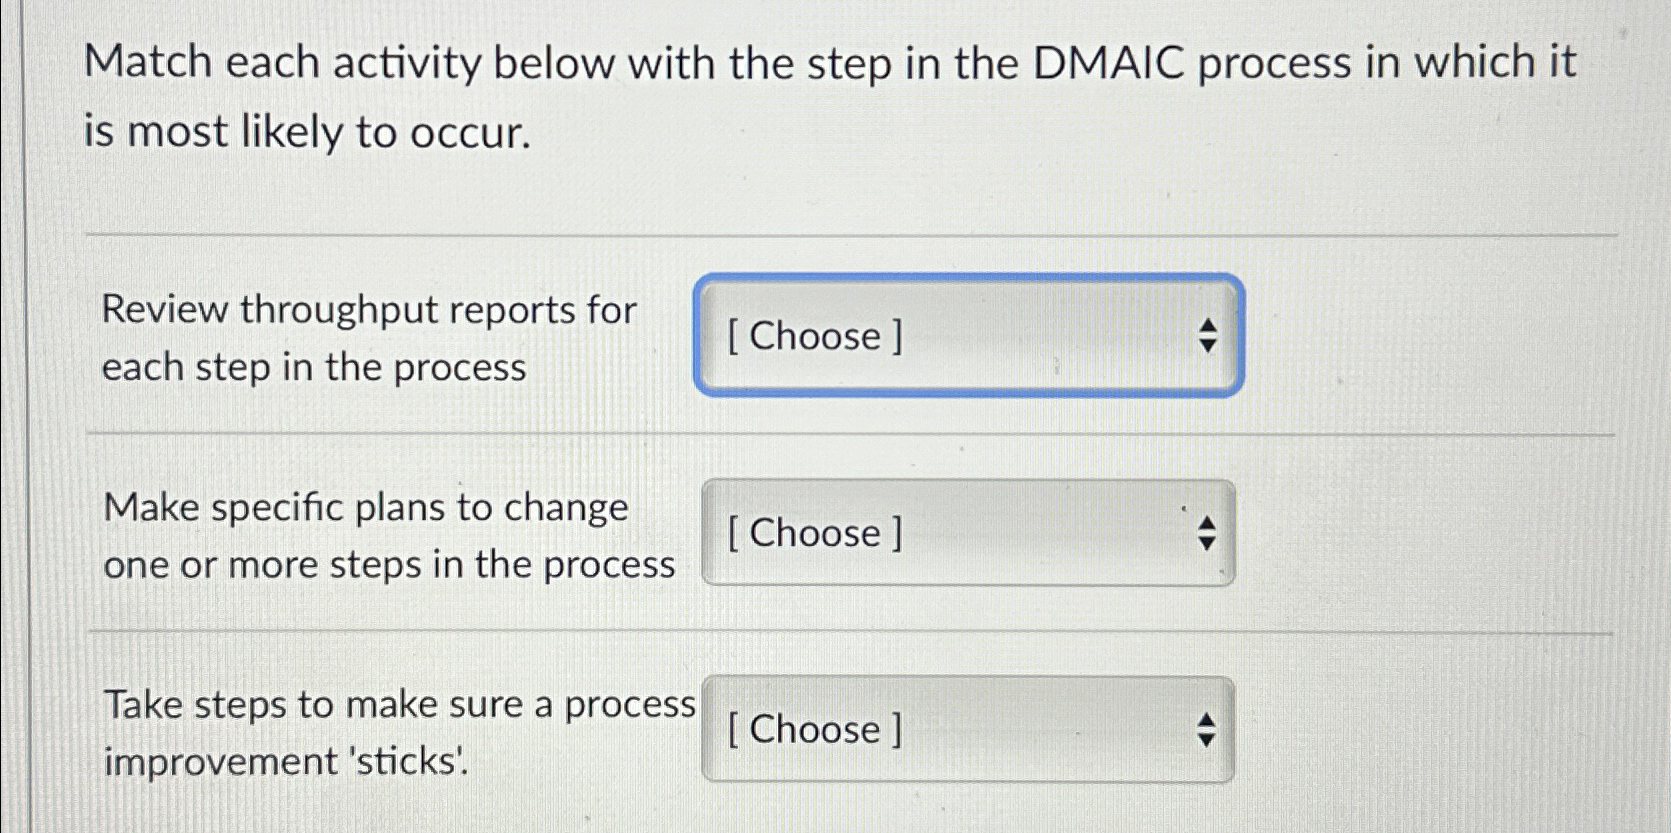The width and height of the screenshot is (1671, 833).
Task: Click the stepper arrows beside the second Choose box
Action: point(1206,533)
